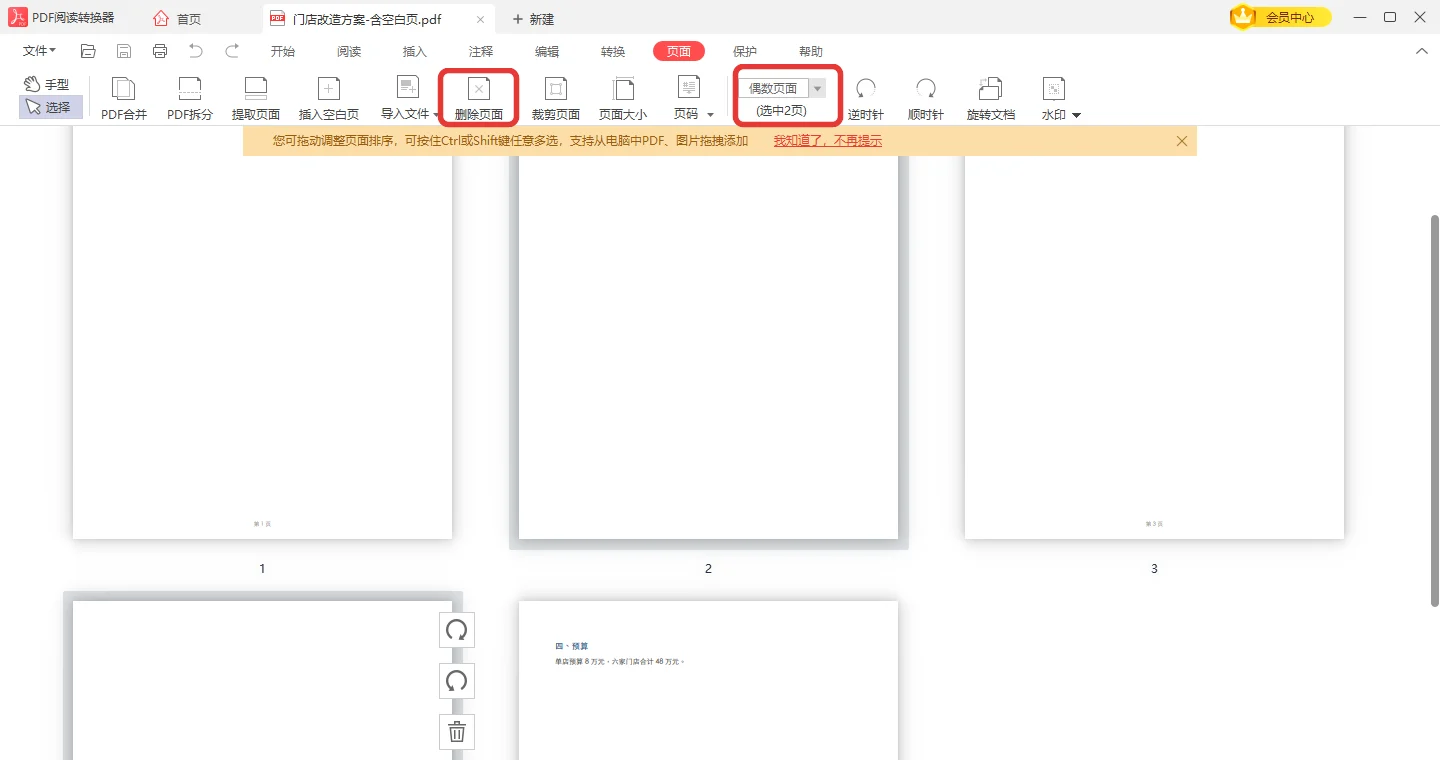Image resolution: width=1440 pixels, height=760 pixels.
Task: Click the 旋转文档 rotate document tool
Action: point(991,99)
